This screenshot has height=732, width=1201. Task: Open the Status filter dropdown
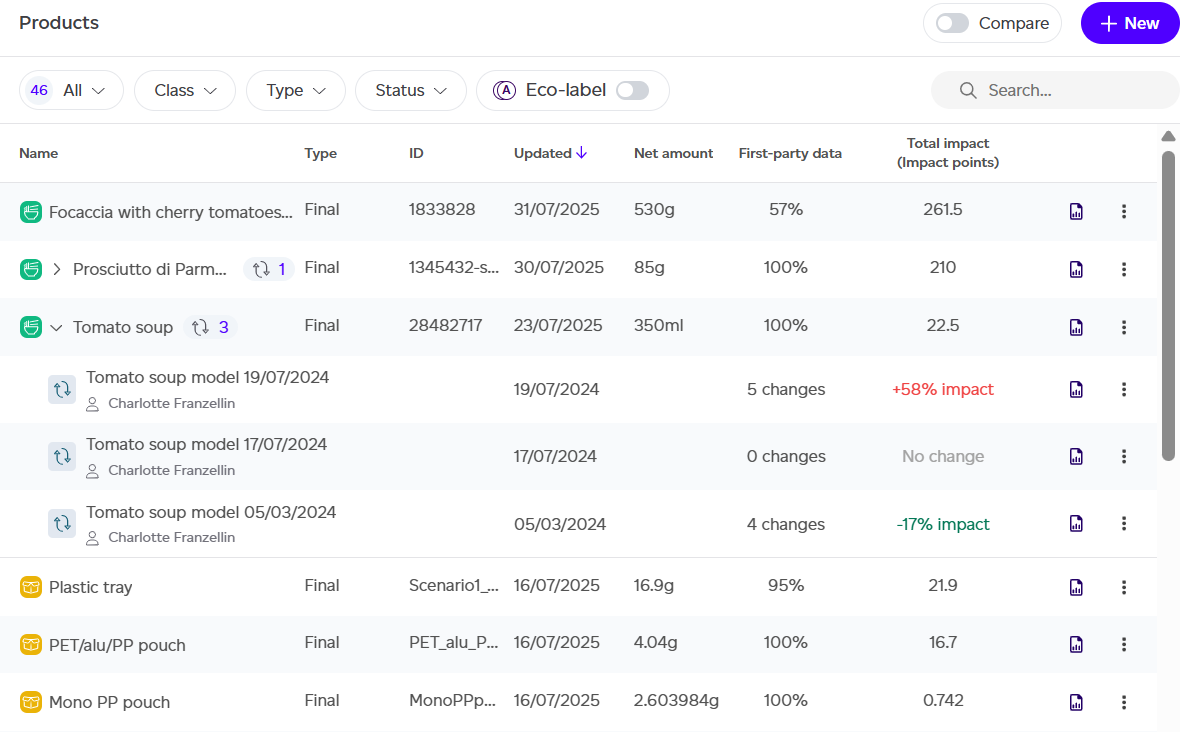411,90
